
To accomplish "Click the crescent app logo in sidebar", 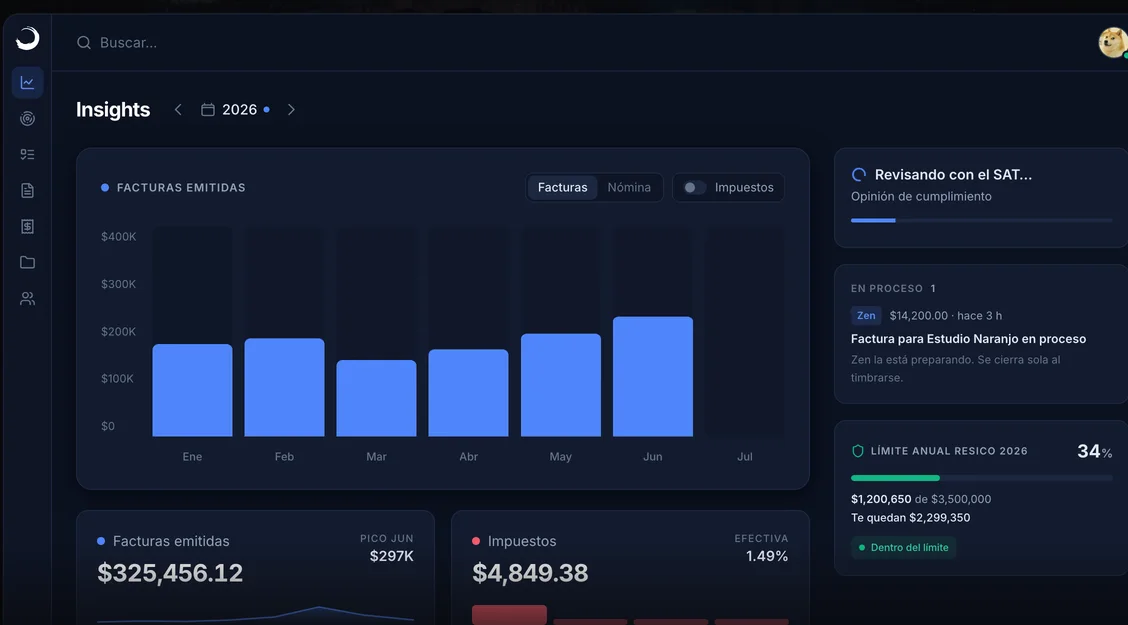I will [x=27, y=38].
